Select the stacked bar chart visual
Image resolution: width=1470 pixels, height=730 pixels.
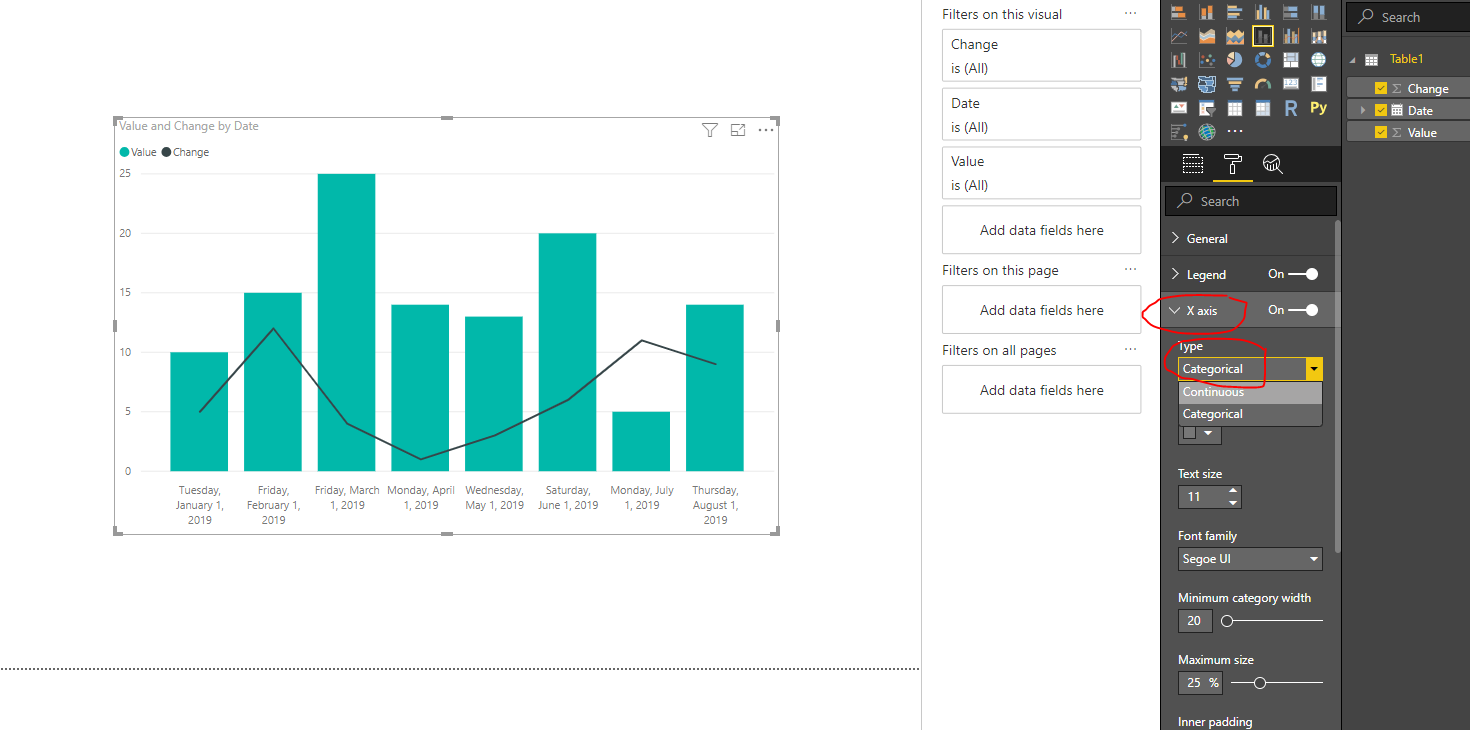click(1178, 12)
